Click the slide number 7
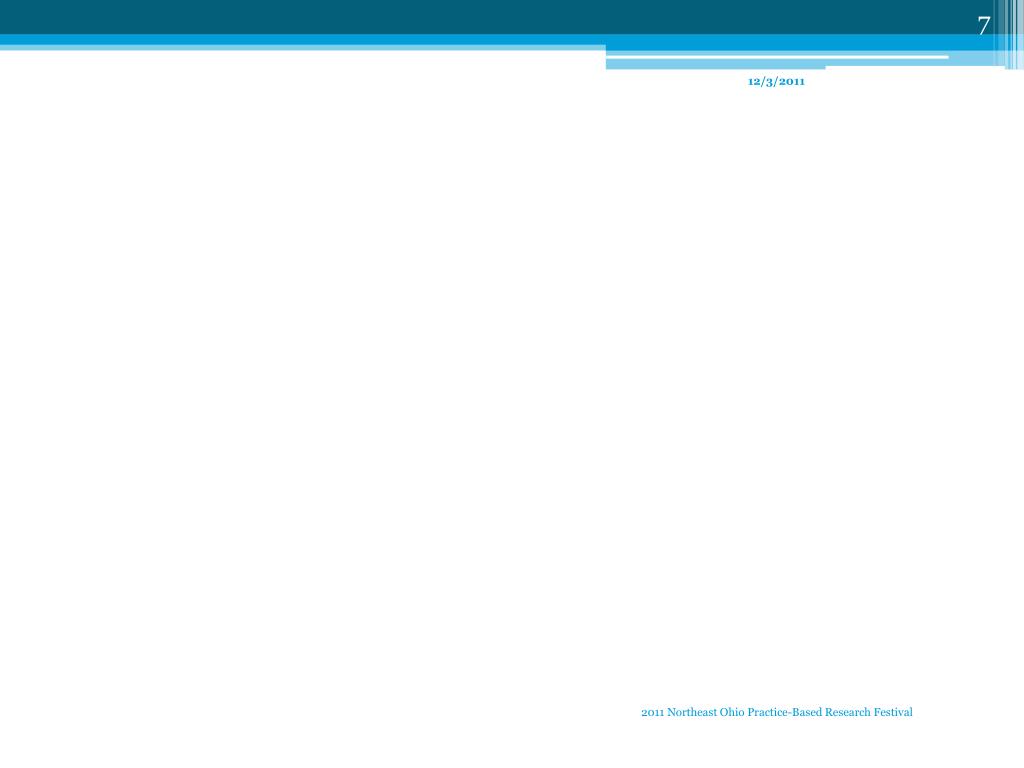The height and width of the screenshot is (768, 1024). point(984,26)
